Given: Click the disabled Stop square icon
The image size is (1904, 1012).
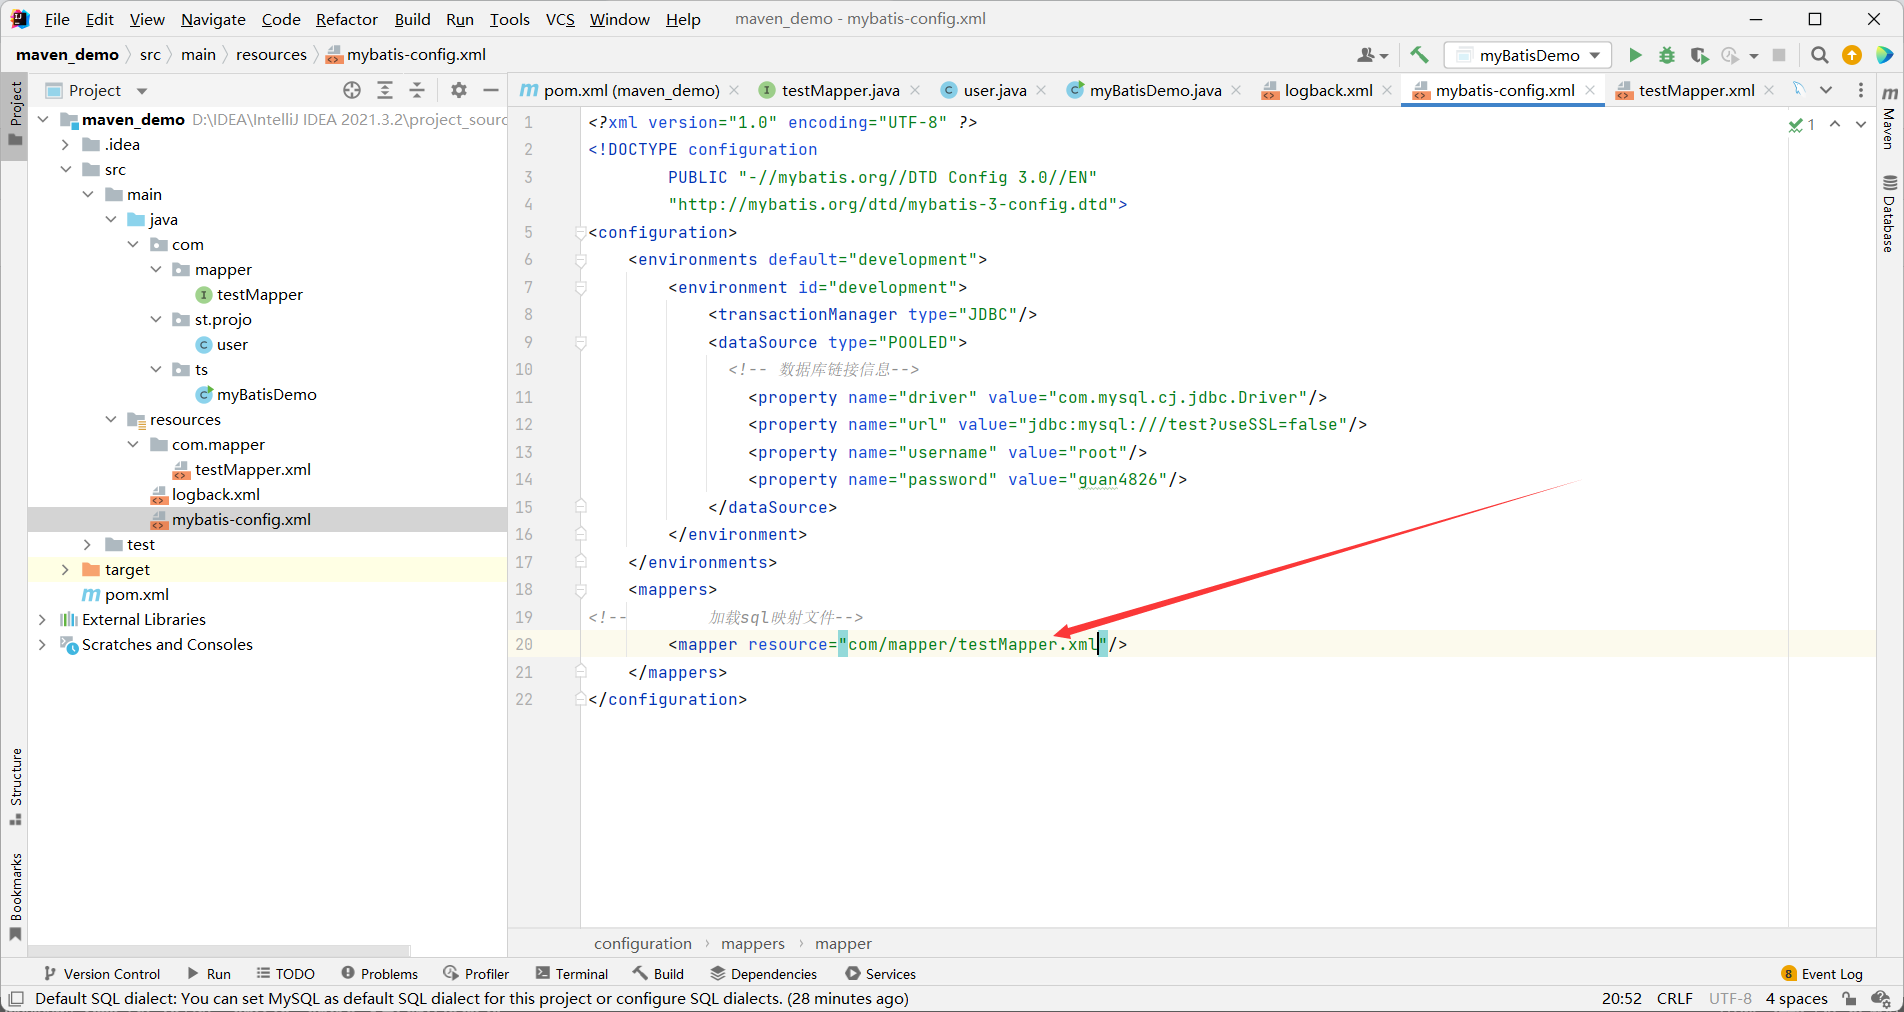Looking at the screenshot, I should [x=1779, y=55].
